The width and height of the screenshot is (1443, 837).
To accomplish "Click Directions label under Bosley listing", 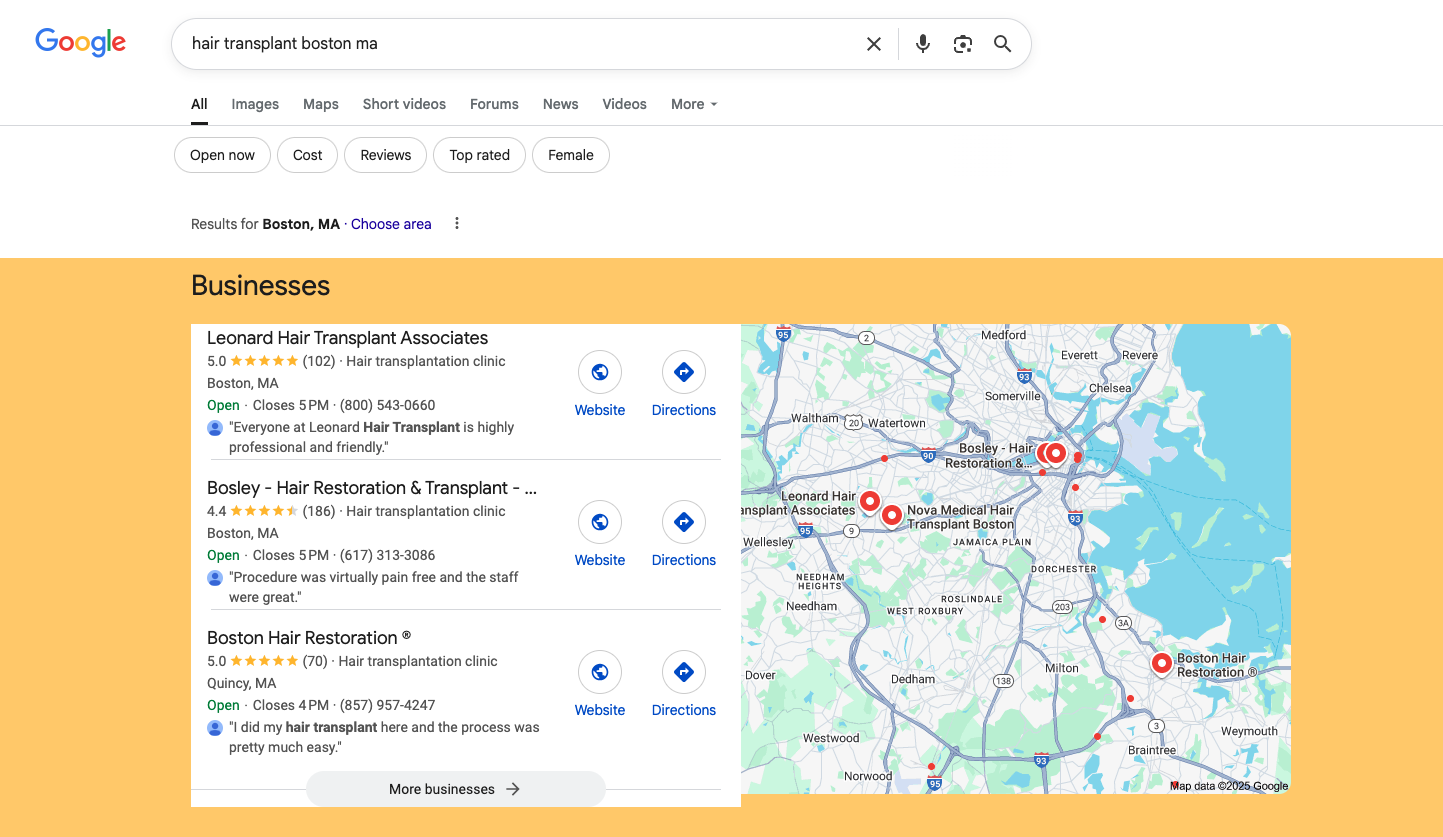I will coord(684,560).
